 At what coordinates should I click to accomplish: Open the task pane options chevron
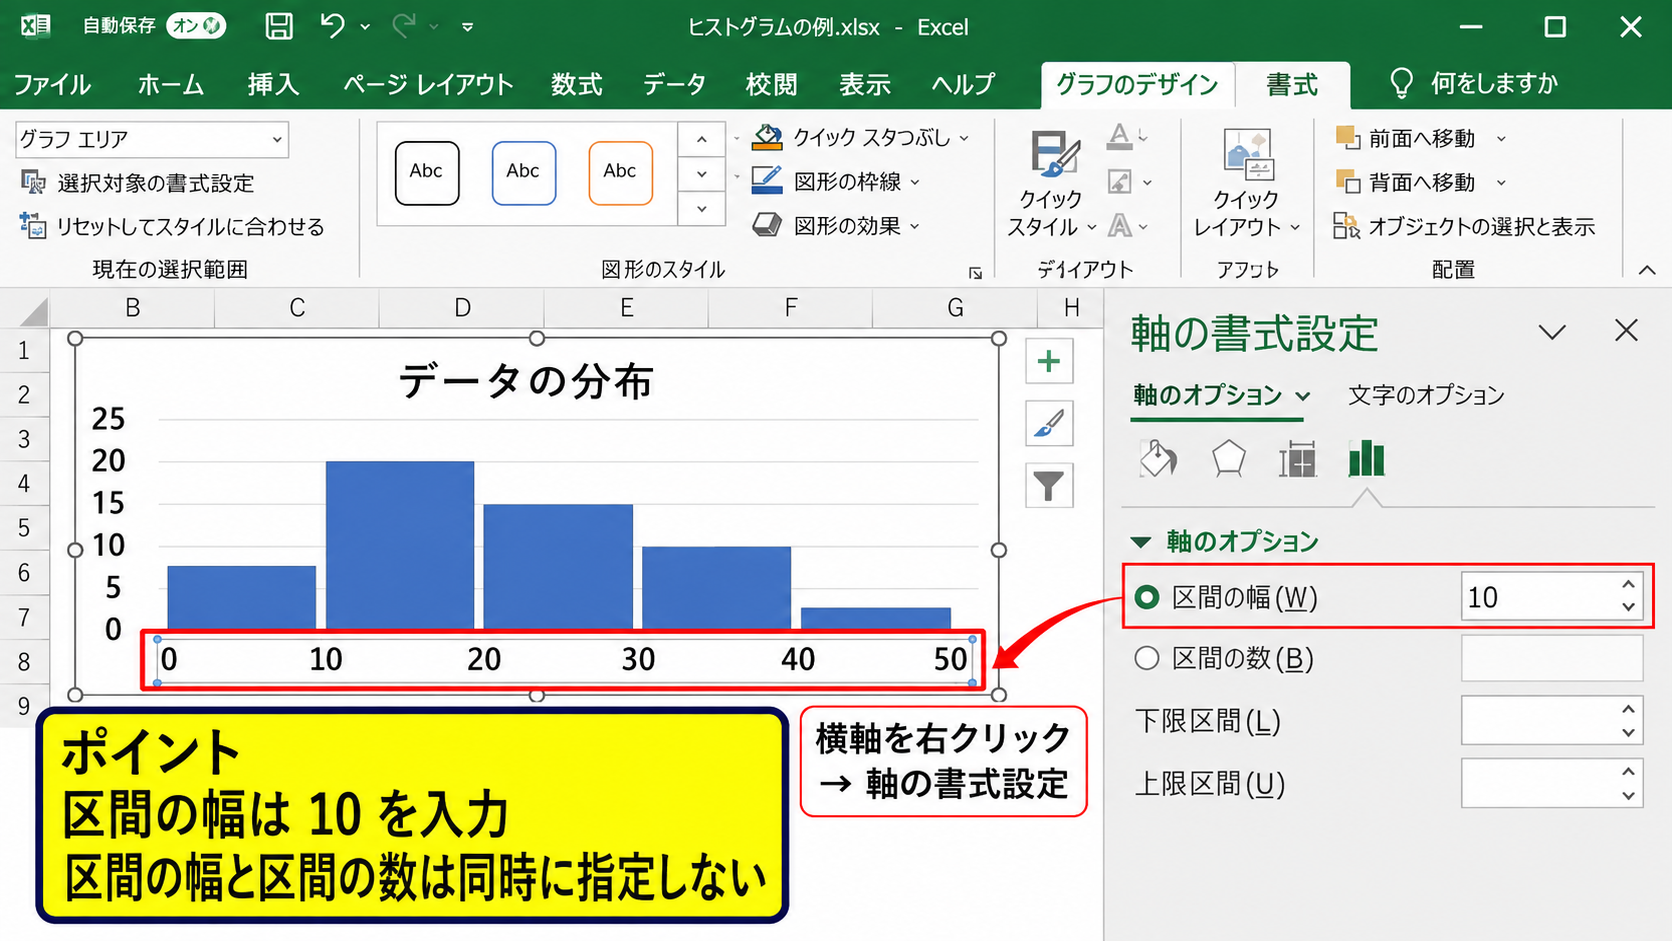(x=1552, y=332)
